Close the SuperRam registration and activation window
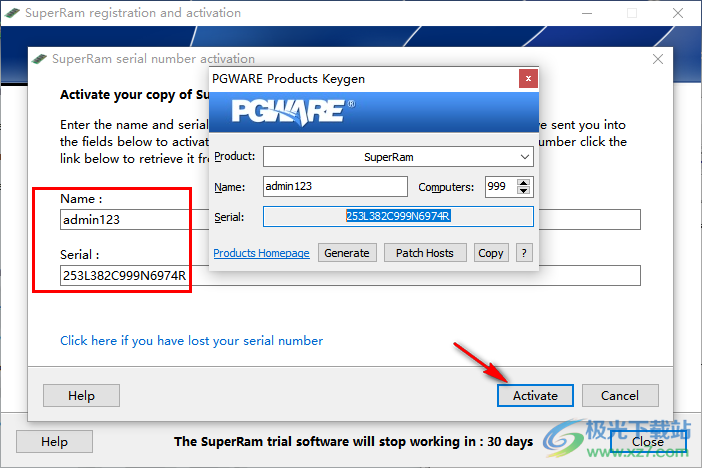This screenshot has height=468, width=702. pyautogui.click(x=678, y=13)
